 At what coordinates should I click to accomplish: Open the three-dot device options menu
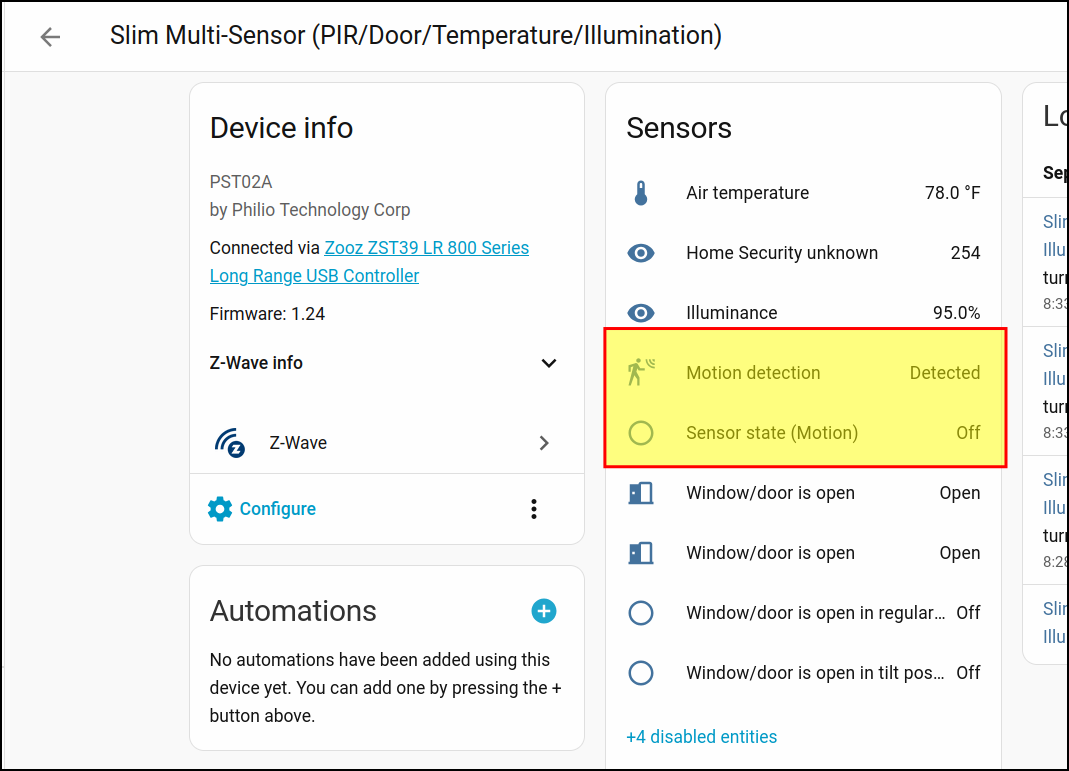[x=534, y=509]
